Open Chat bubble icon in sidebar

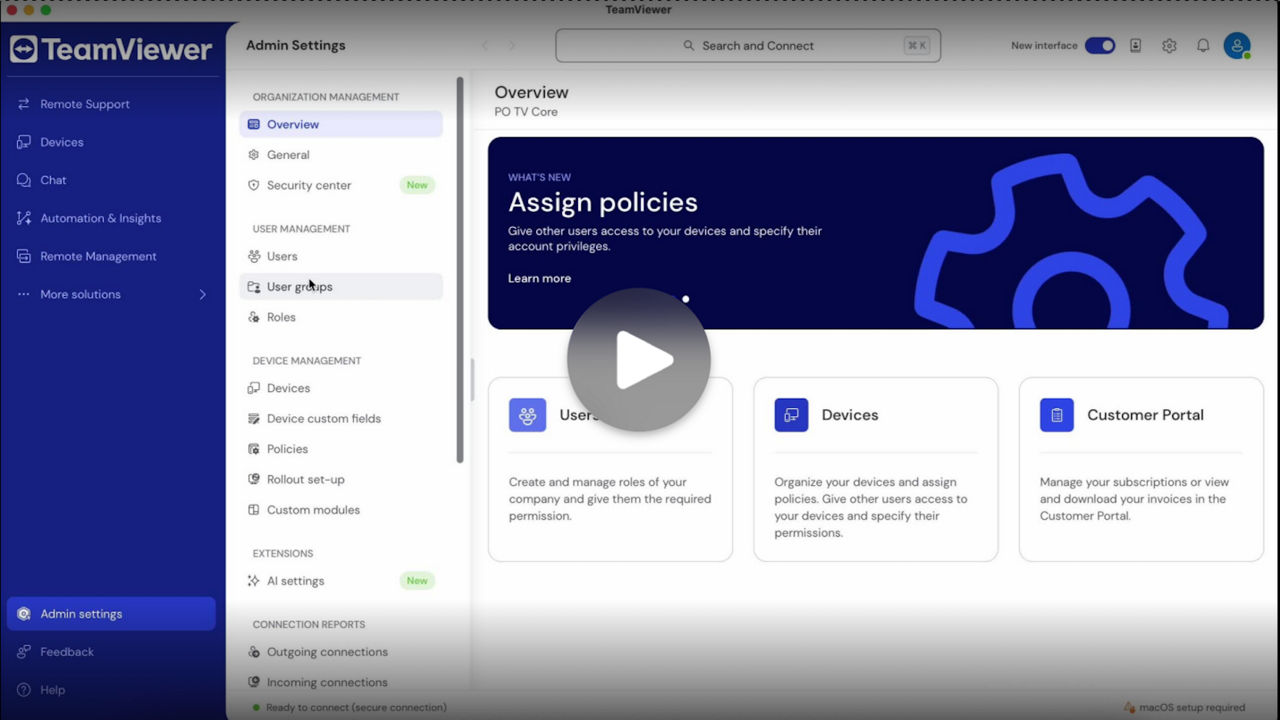tap(24, 180)
